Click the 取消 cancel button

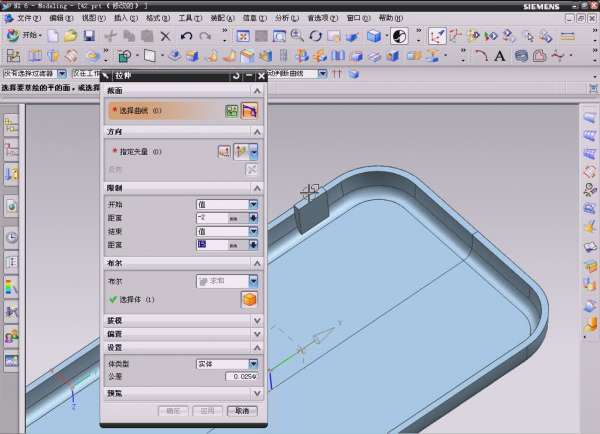click(x=242, y=411)
